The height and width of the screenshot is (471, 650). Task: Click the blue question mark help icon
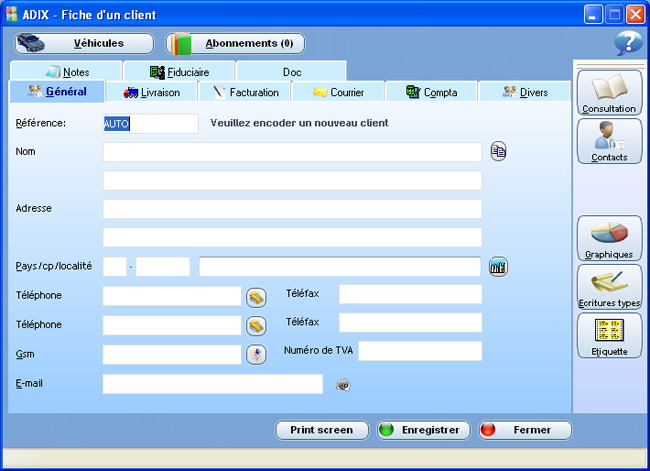pyautogui.click(x=628, y=43)
